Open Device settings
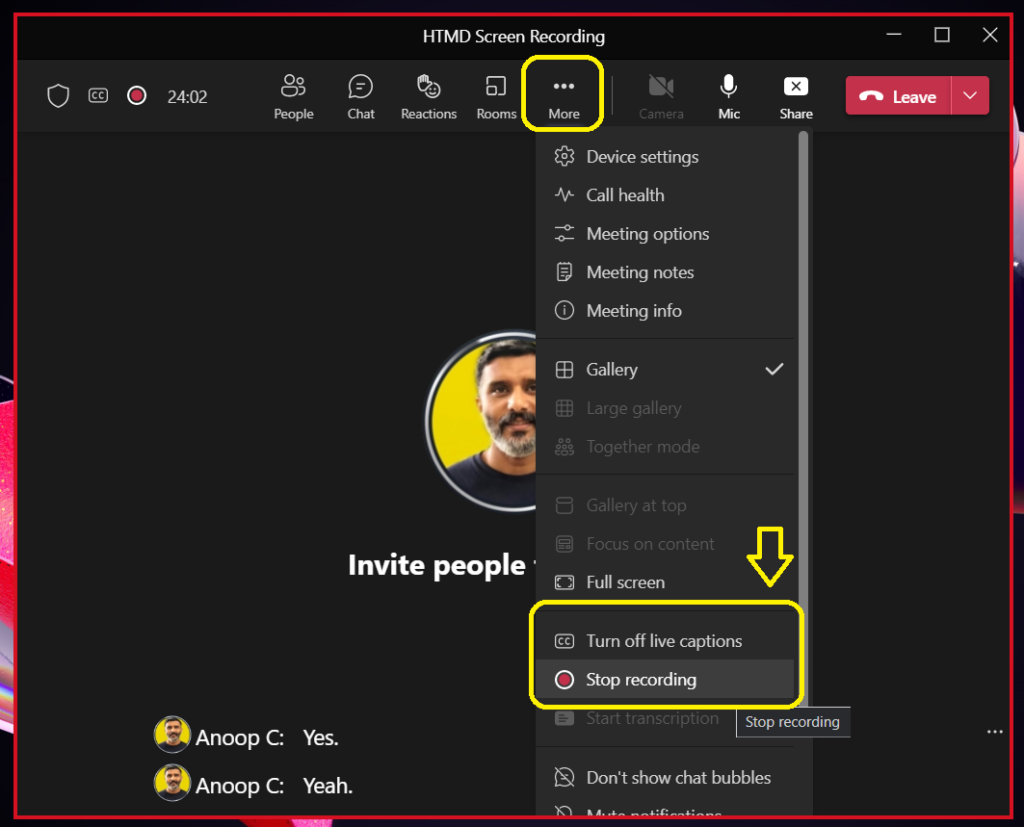Image resolution: width=1024 pixels, height=827 pixels. click(x=641, y=157)
